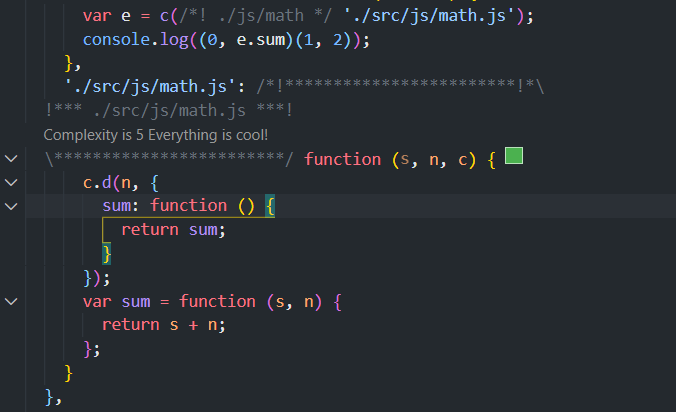Collapse the fold arrow beside 'var sum = function'
The height and width of the screenshot is (412, 676).
11,301
